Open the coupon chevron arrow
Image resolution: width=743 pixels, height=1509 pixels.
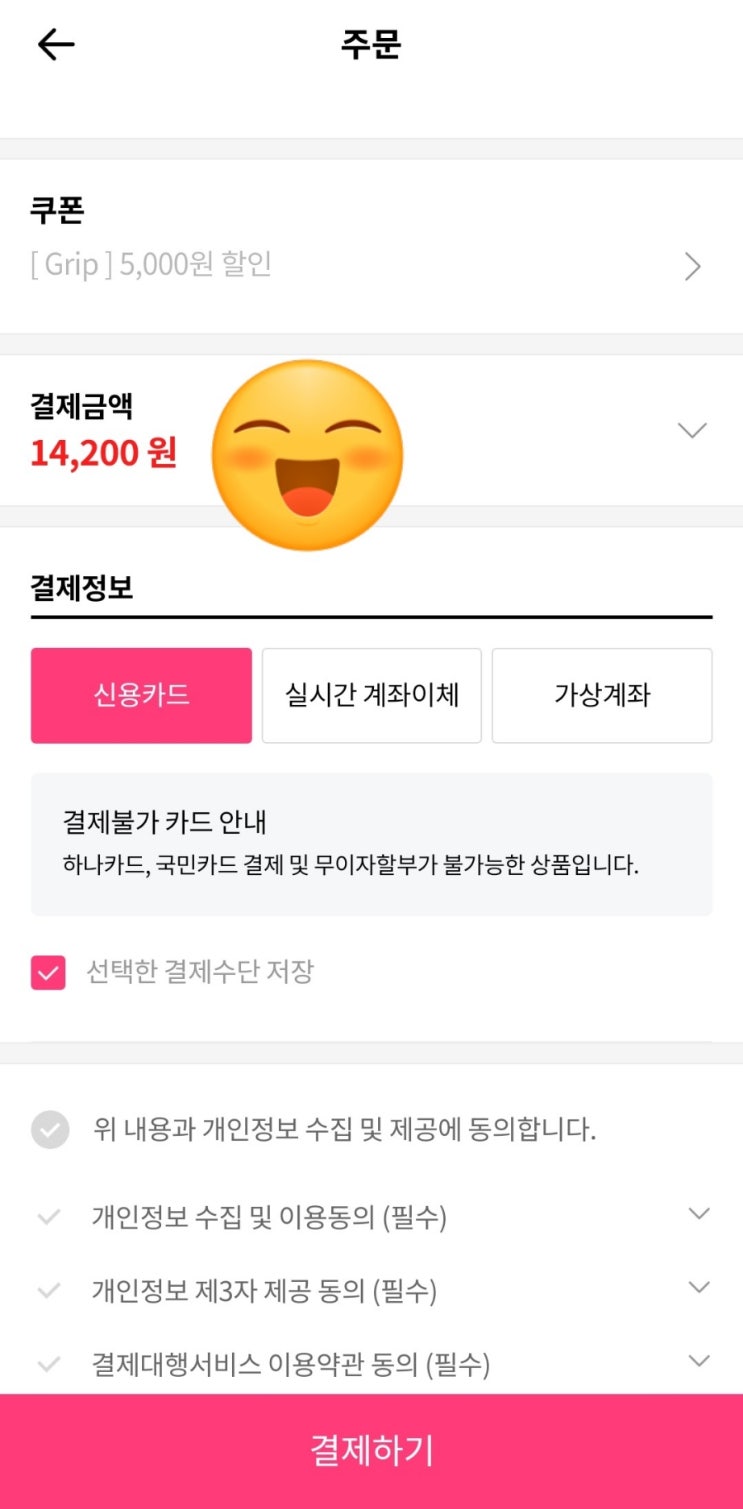(x=692, y=266)
